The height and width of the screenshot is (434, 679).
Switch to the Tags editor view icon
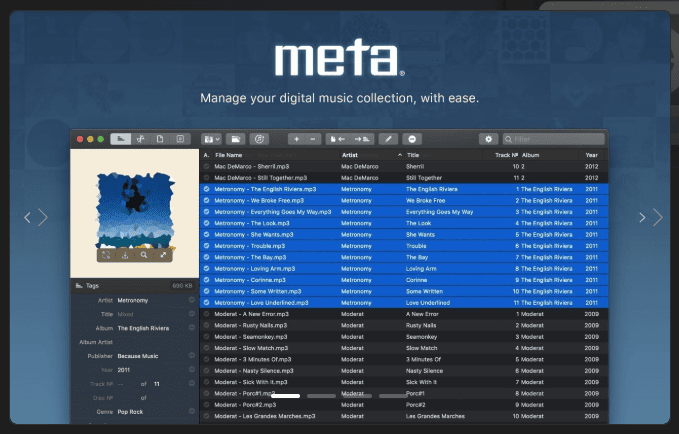pyautogui.click(x=121, y=139)
